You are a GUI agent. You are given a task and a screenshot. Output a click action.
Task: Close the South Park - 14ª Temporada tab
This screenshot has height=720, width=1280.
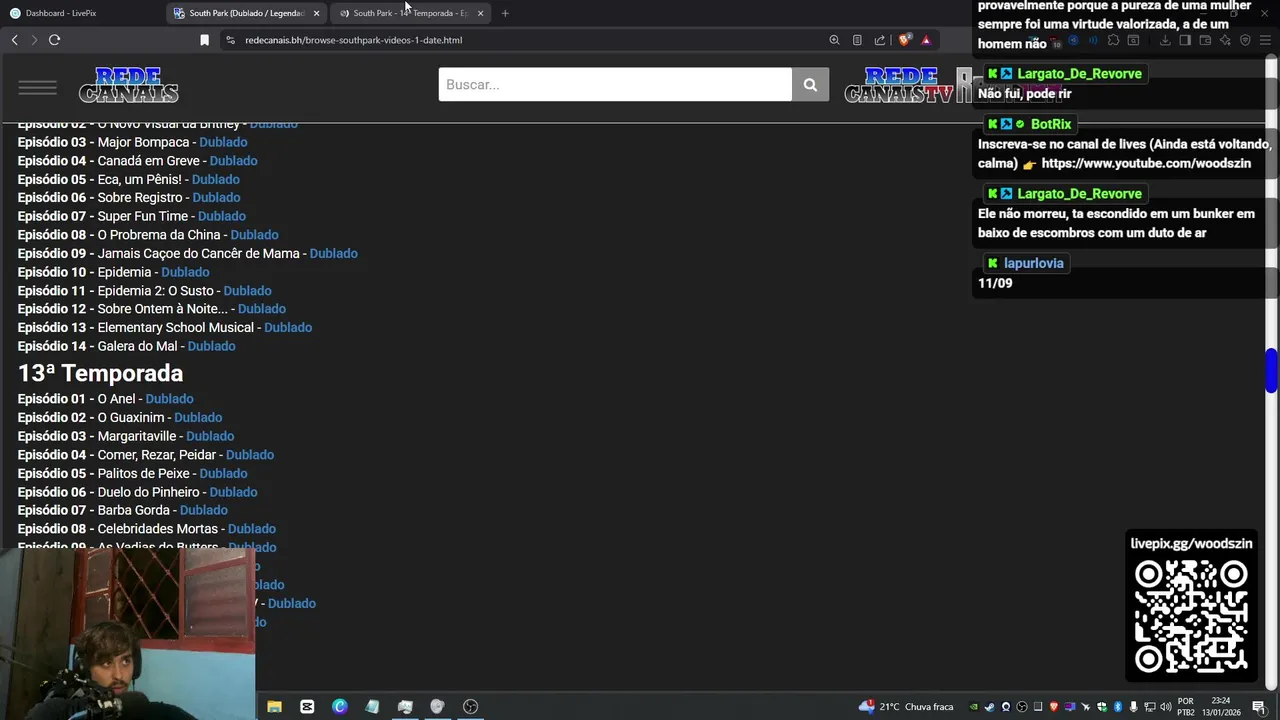click(x=481, y=13)
